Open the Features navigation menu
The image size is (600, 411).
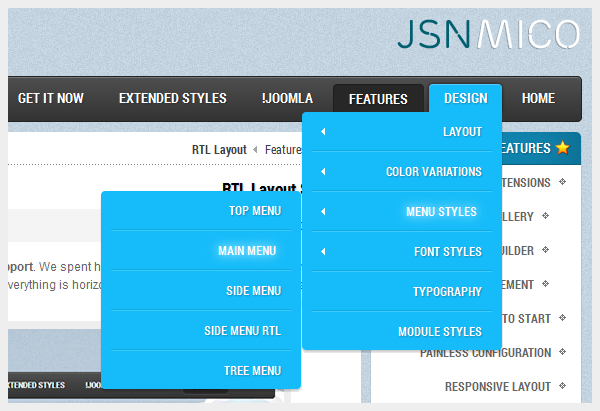coord(378,99)
